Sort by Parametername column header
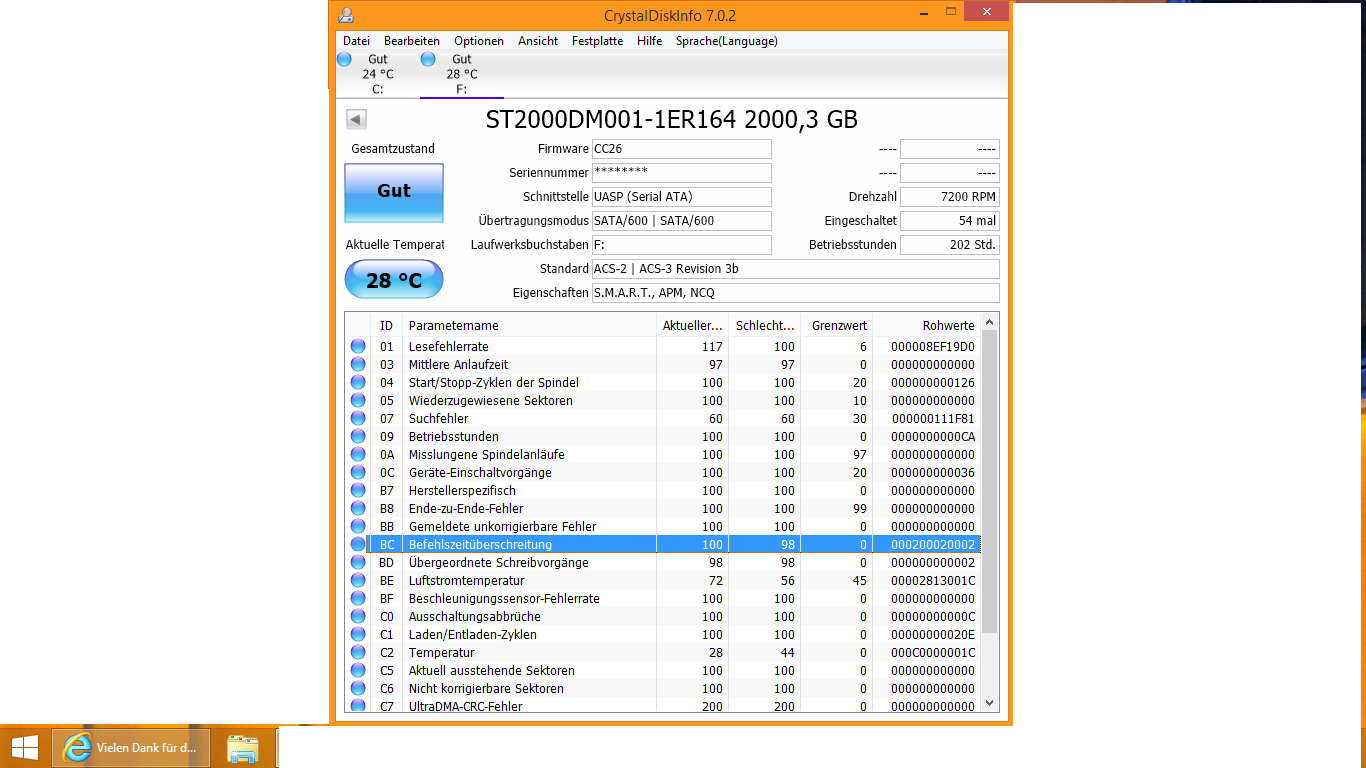 tap(530, 325)
